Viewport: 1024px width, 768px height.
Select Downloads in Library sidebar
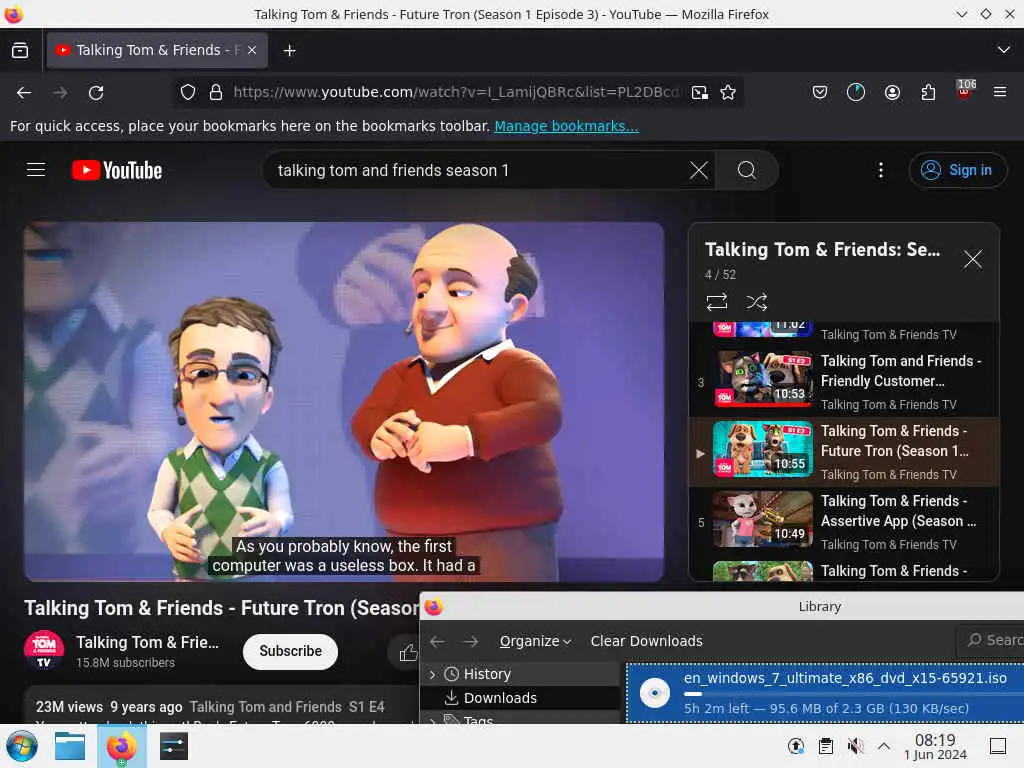click(500, 698)
